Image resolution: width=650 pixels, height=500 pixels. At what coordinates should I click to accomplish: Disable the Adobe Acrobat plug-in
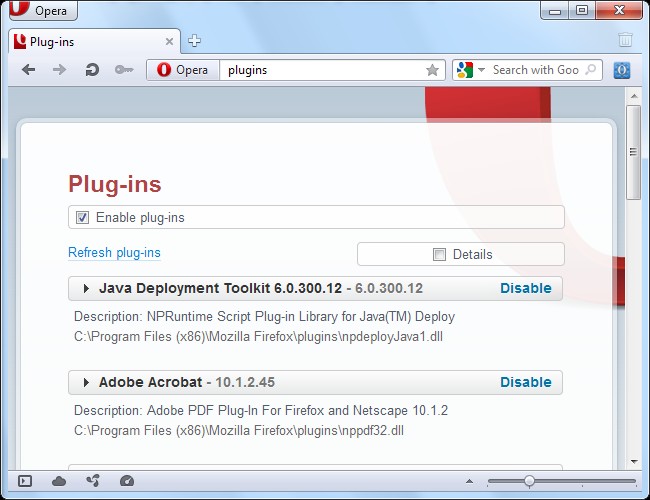click(x=526, y=382)
